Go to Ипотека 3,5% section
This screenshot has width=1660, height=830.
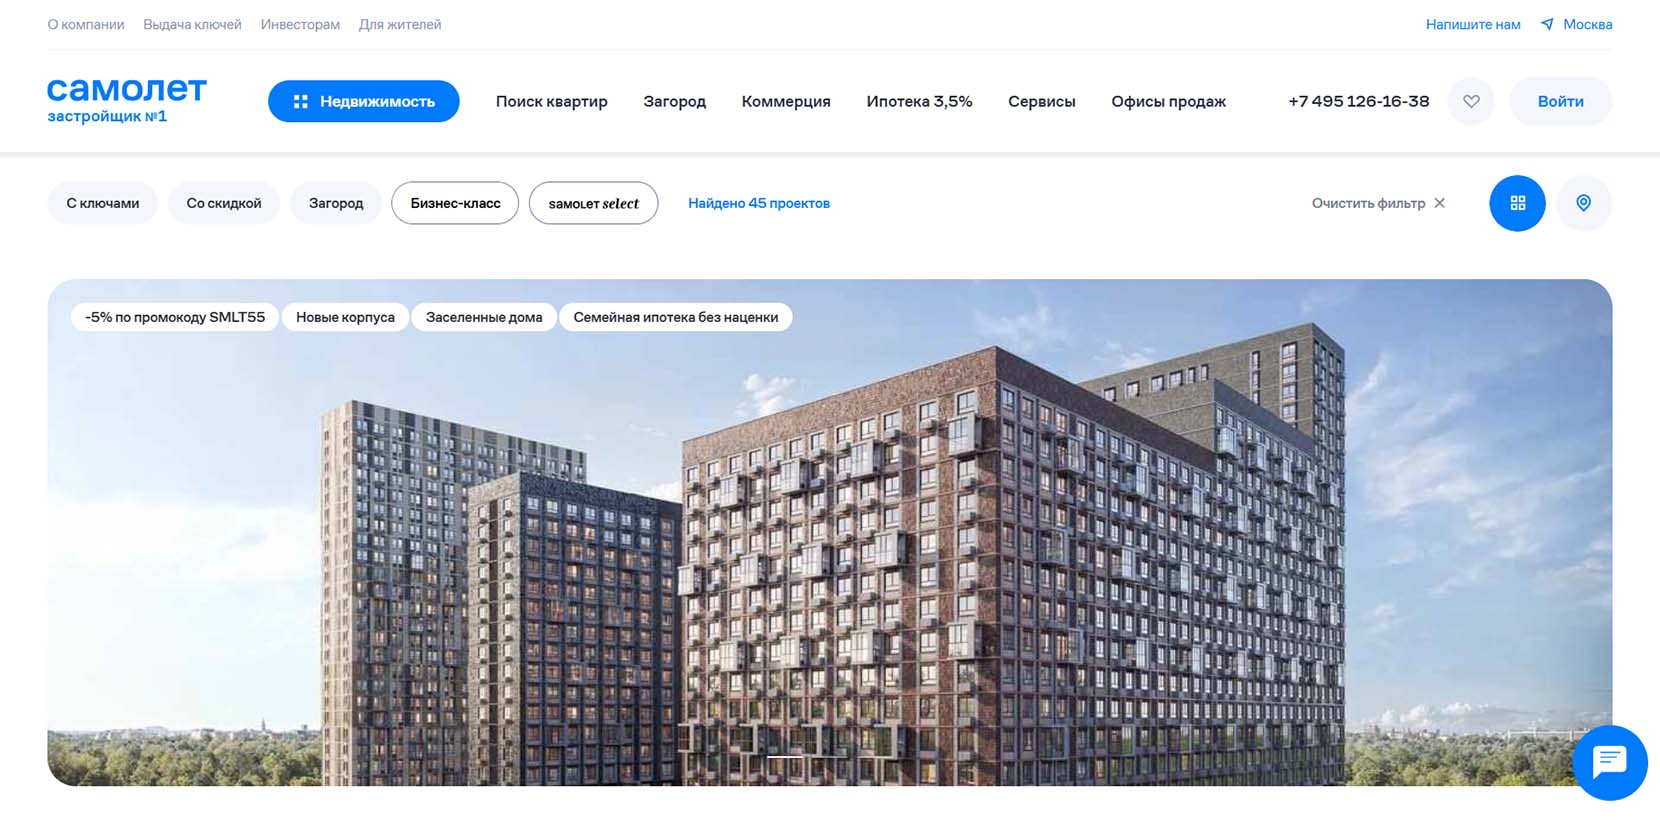pyautogui.click(x=919, y=101)
